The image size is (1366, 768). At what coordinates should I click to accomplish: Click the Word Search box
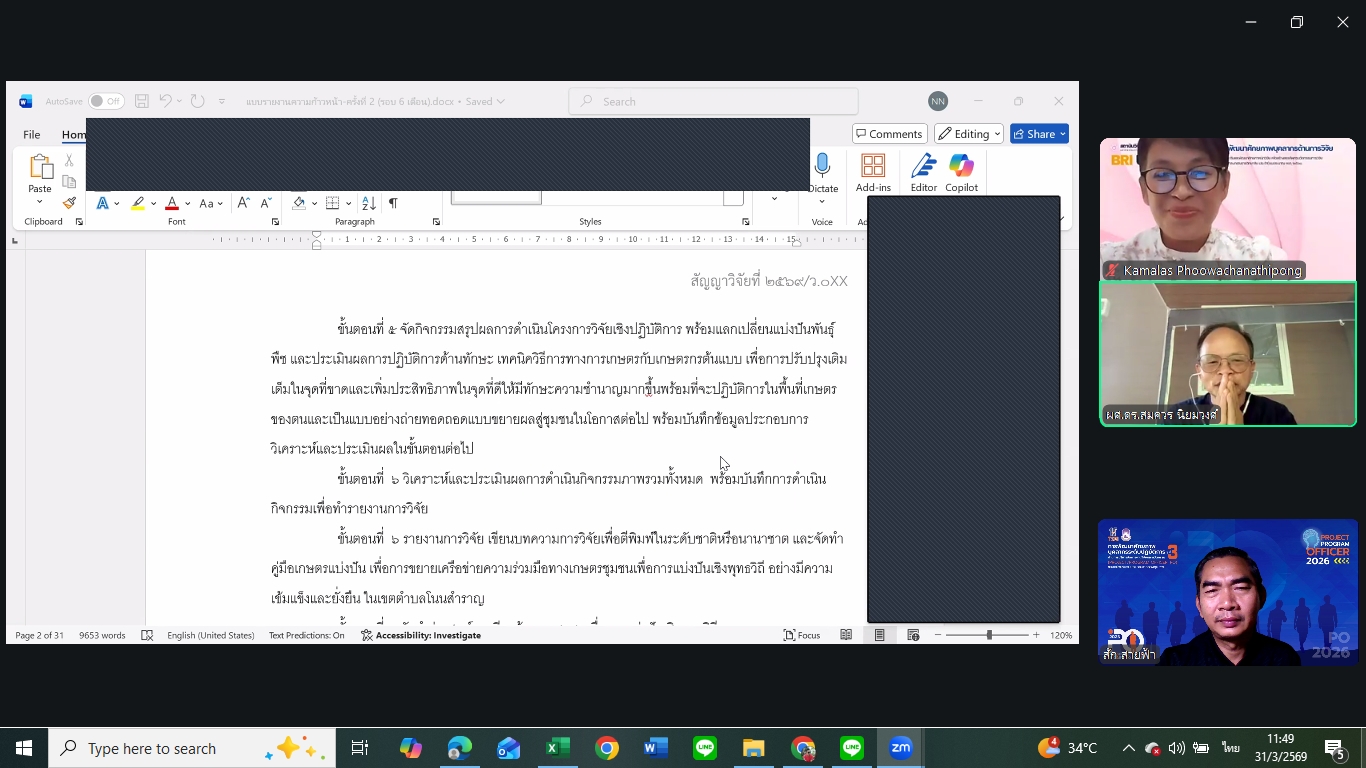tap(713, 101)
